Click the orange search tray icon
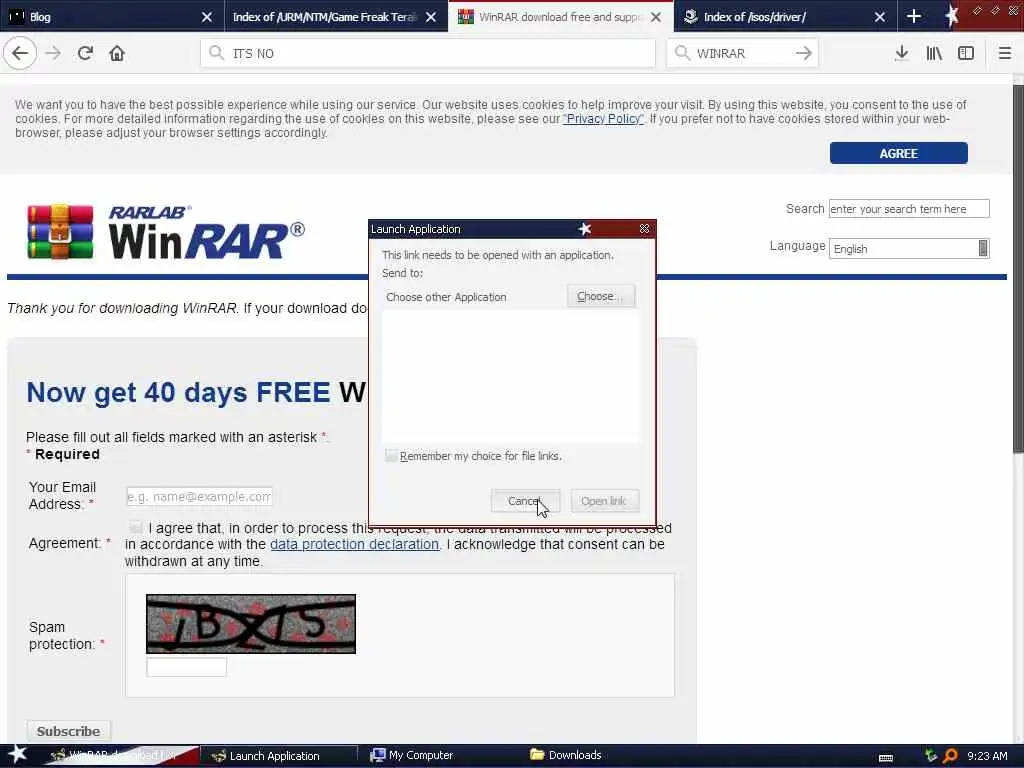Image resolution: width=1024 pixels, height=768 pixels. point(951,756)
